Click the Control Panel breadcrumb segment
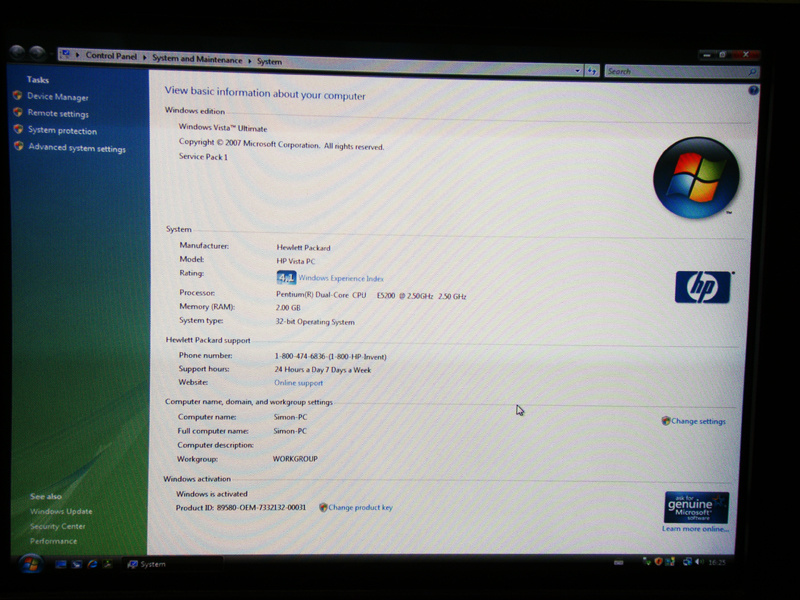This screenshot has height=600, width=800. click(x=110, y=57)
